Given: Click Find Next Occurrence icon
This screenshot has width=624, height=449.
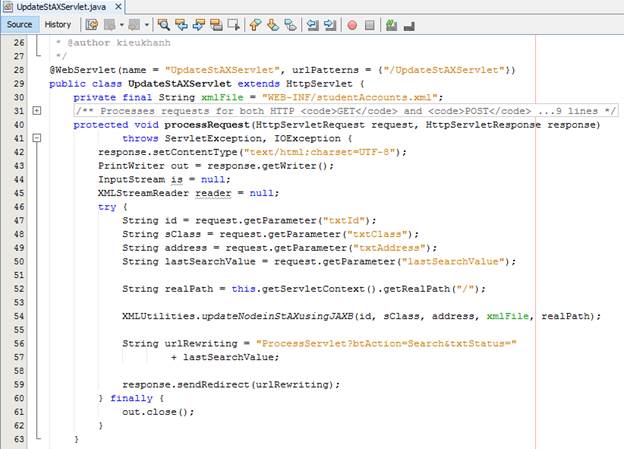Looking at the screenshot, I should 199,25.
